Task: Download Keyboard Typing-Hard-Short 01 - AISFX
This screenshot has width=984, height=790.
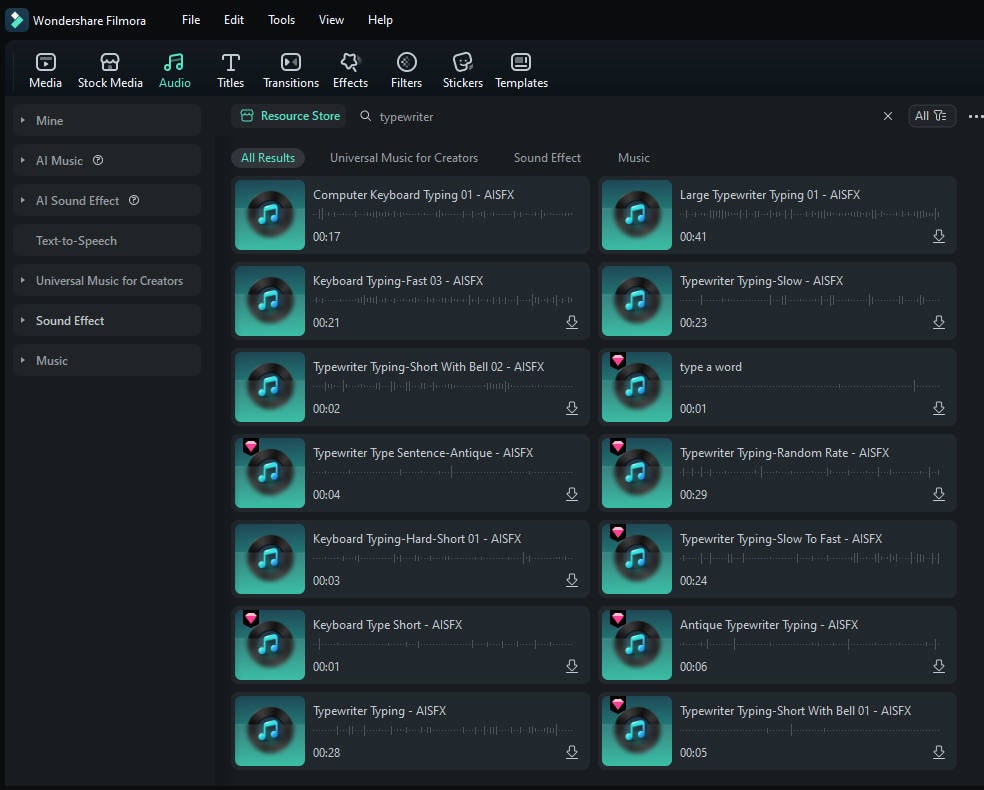Action: 572,580
